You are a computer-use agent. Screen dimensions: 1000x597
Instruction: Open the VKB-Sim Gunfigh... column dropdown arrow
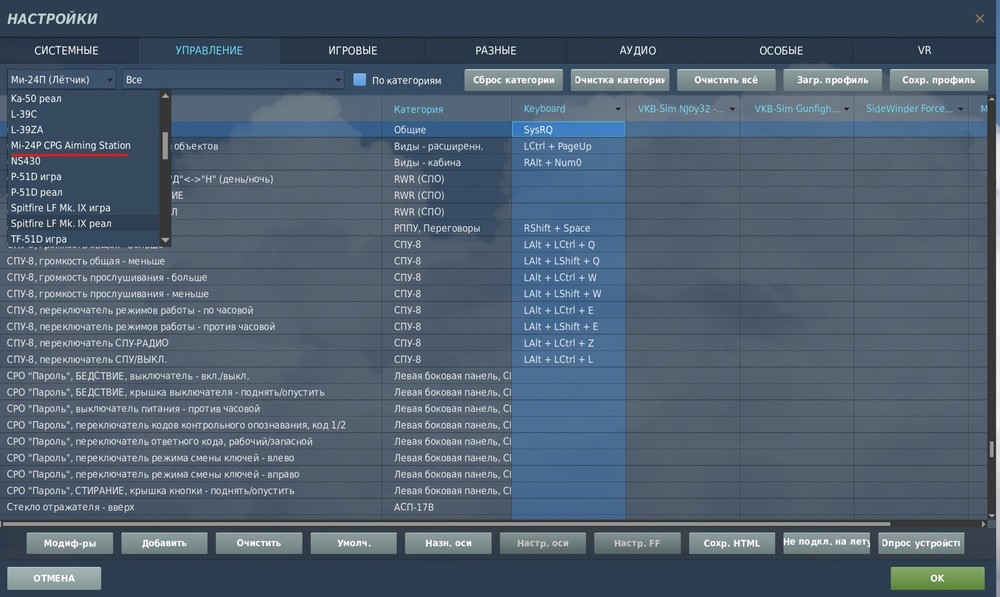click(846, 109)
